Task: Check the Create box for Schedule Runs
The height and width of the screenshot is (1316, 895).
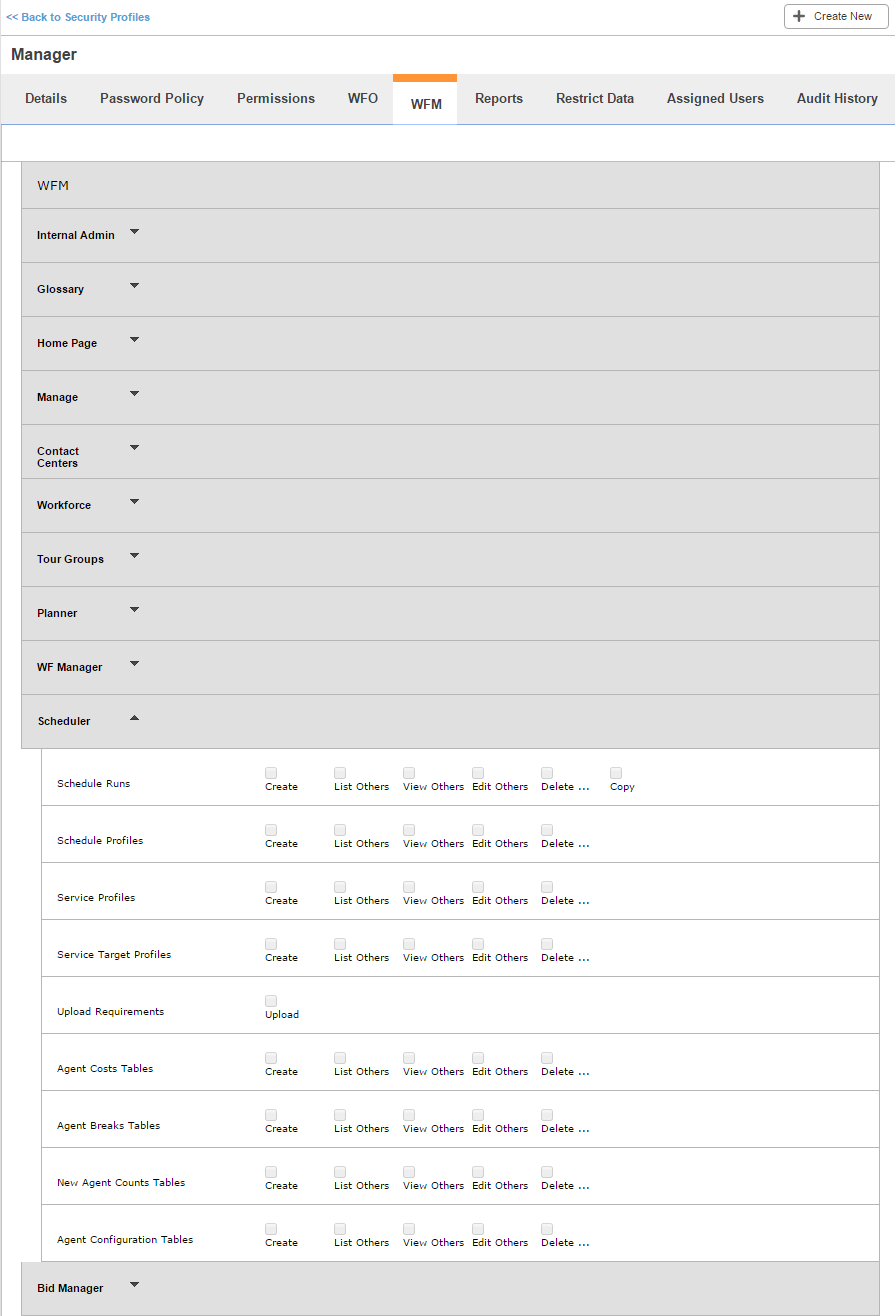Action: coord(271,773)
